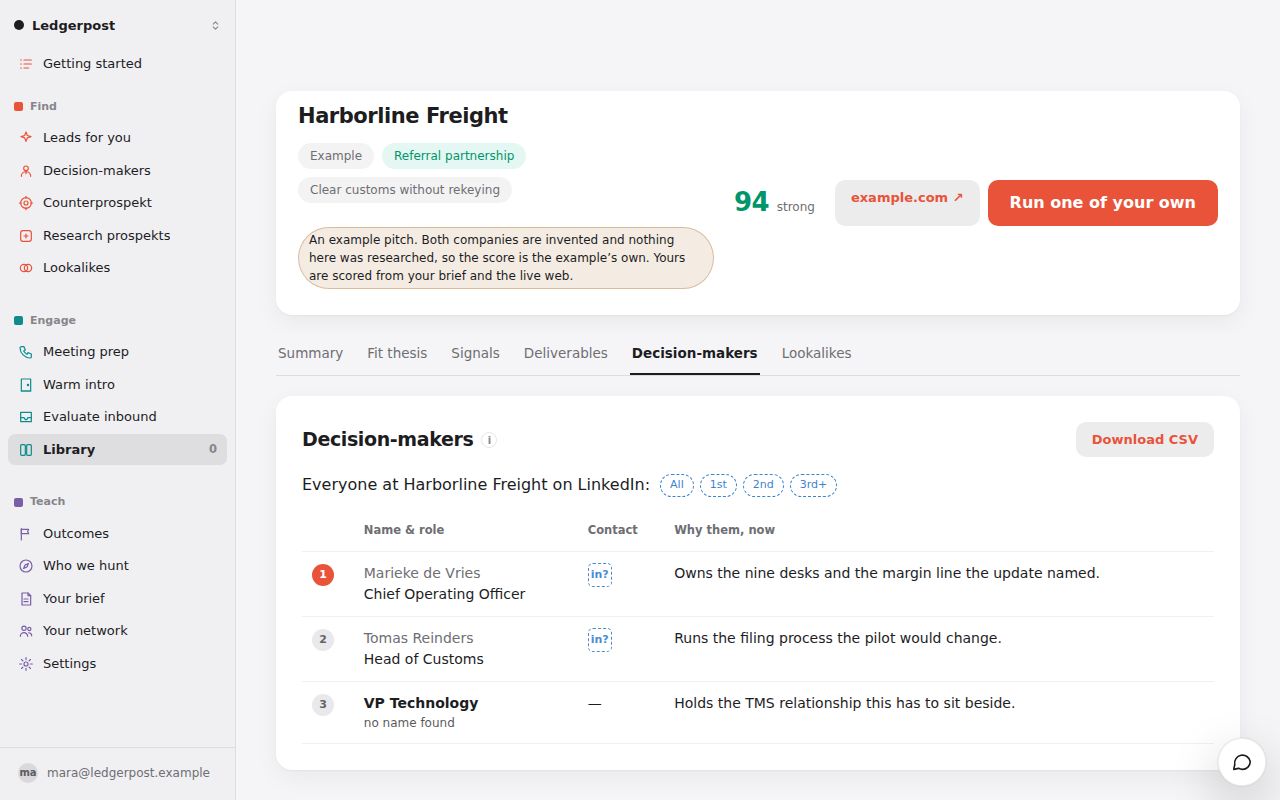The height and width of the screenshot is (800, 1280).
Task: Open Leads for you in sidebar
Action: (x=117, y=138)
